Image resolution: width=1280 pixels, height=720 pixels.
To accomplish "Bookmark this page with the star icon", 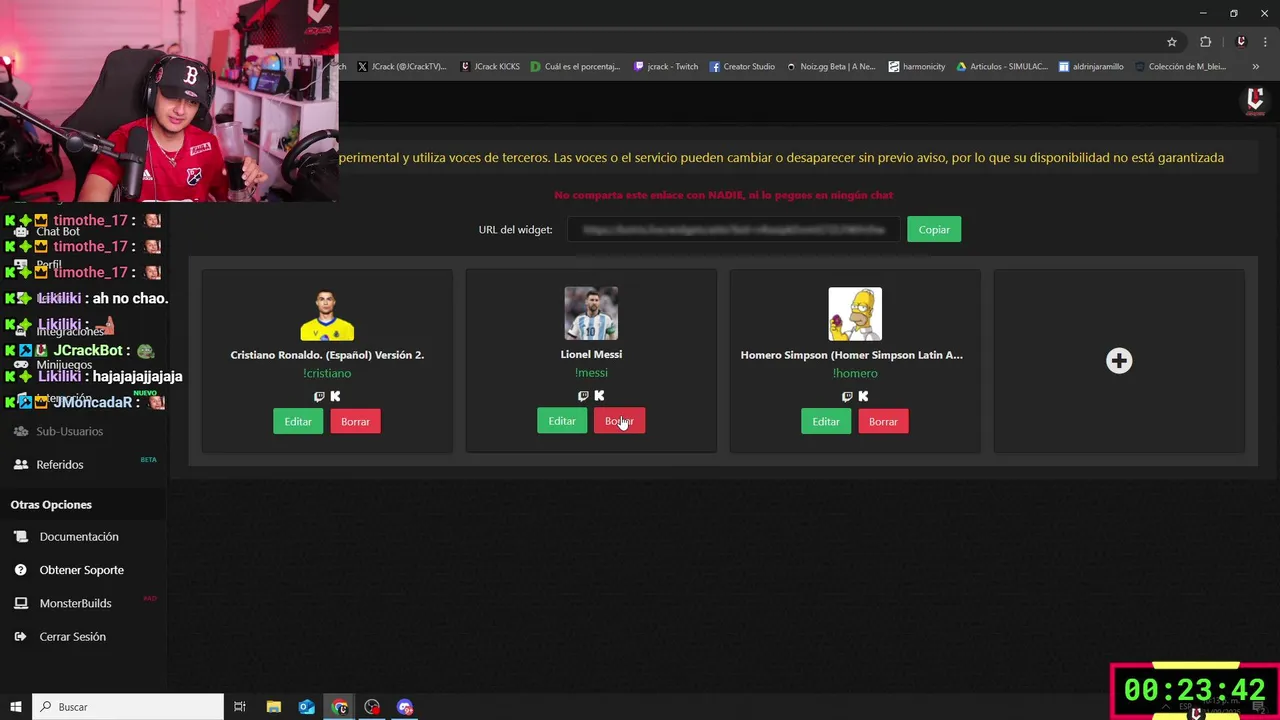I will point(1172,42).
